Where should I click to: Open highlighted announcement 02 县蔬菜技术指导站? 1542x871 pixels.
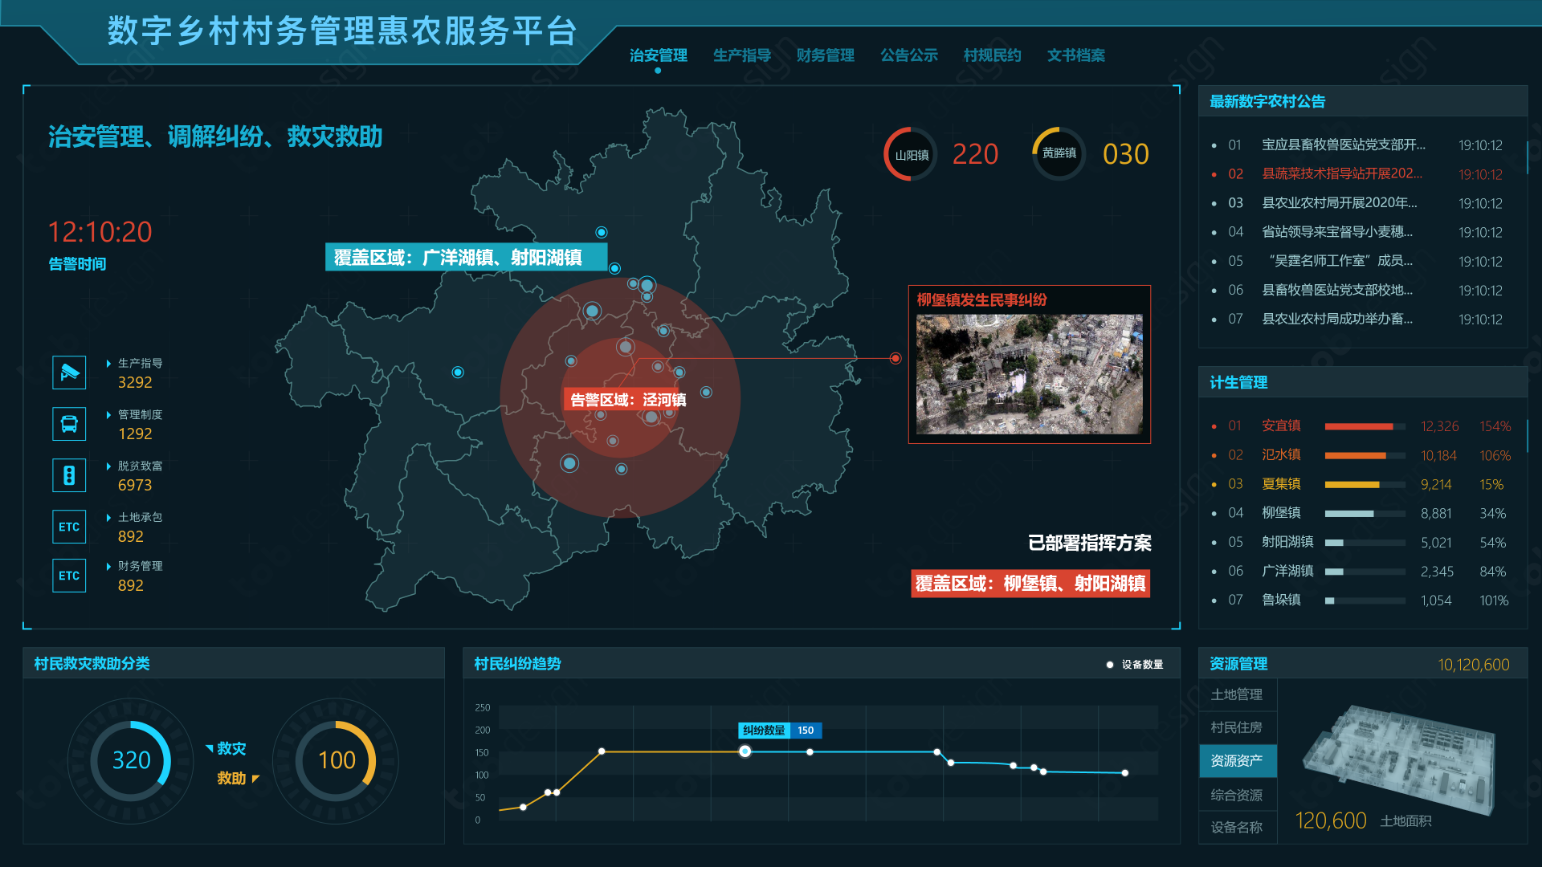pos(1358,174)
